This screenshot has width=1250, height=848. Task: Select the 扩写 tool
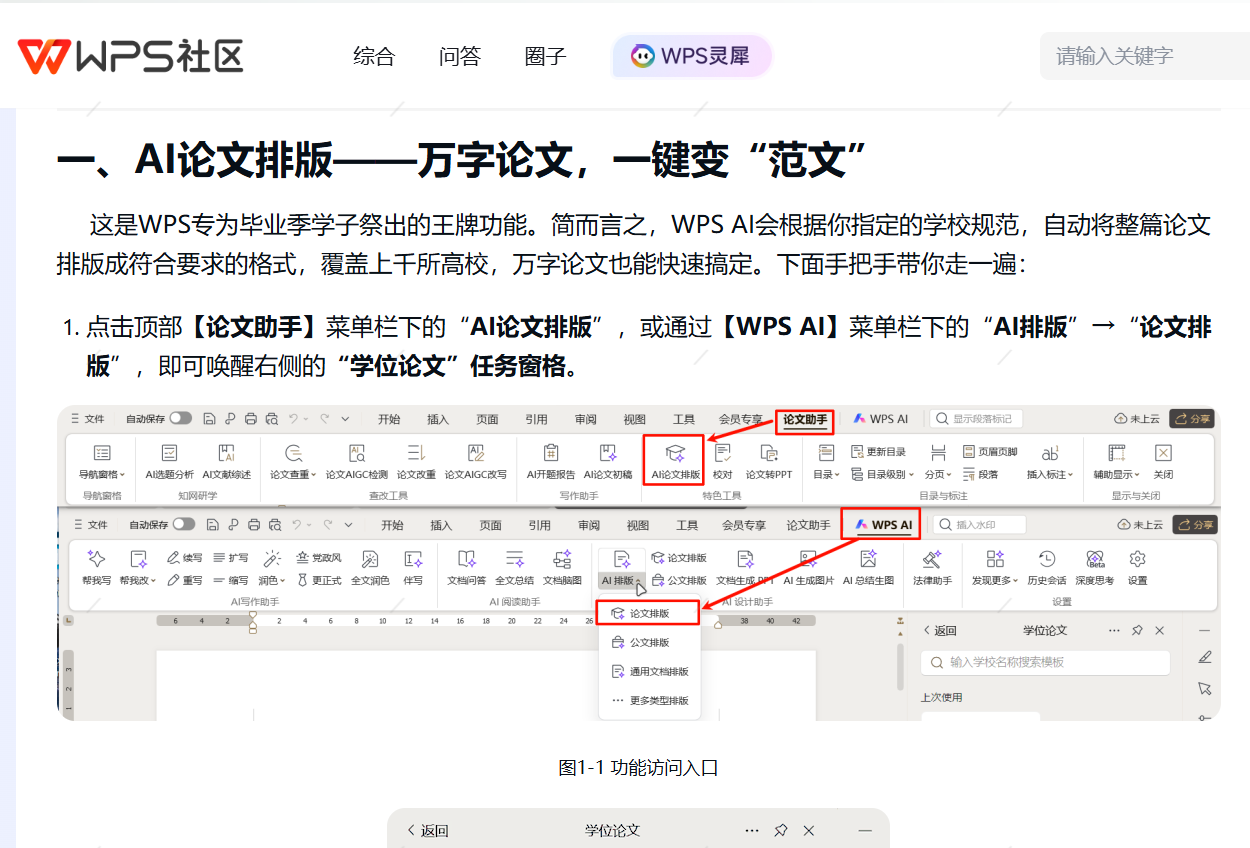[x=231, y=558]
